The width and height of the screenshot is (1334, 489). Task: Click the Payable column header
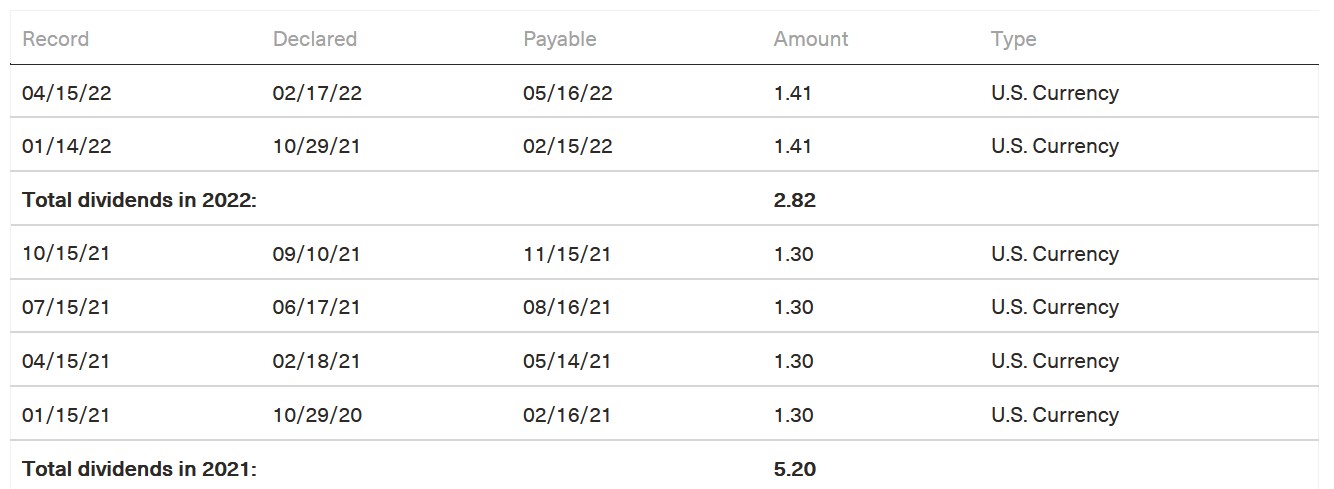[559, 39]
